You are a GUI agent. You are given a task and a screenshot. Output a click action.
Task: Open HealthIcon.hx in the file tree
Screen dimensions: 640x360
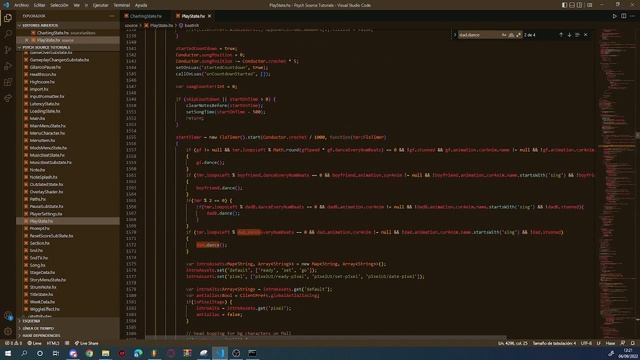click(43, 75)
